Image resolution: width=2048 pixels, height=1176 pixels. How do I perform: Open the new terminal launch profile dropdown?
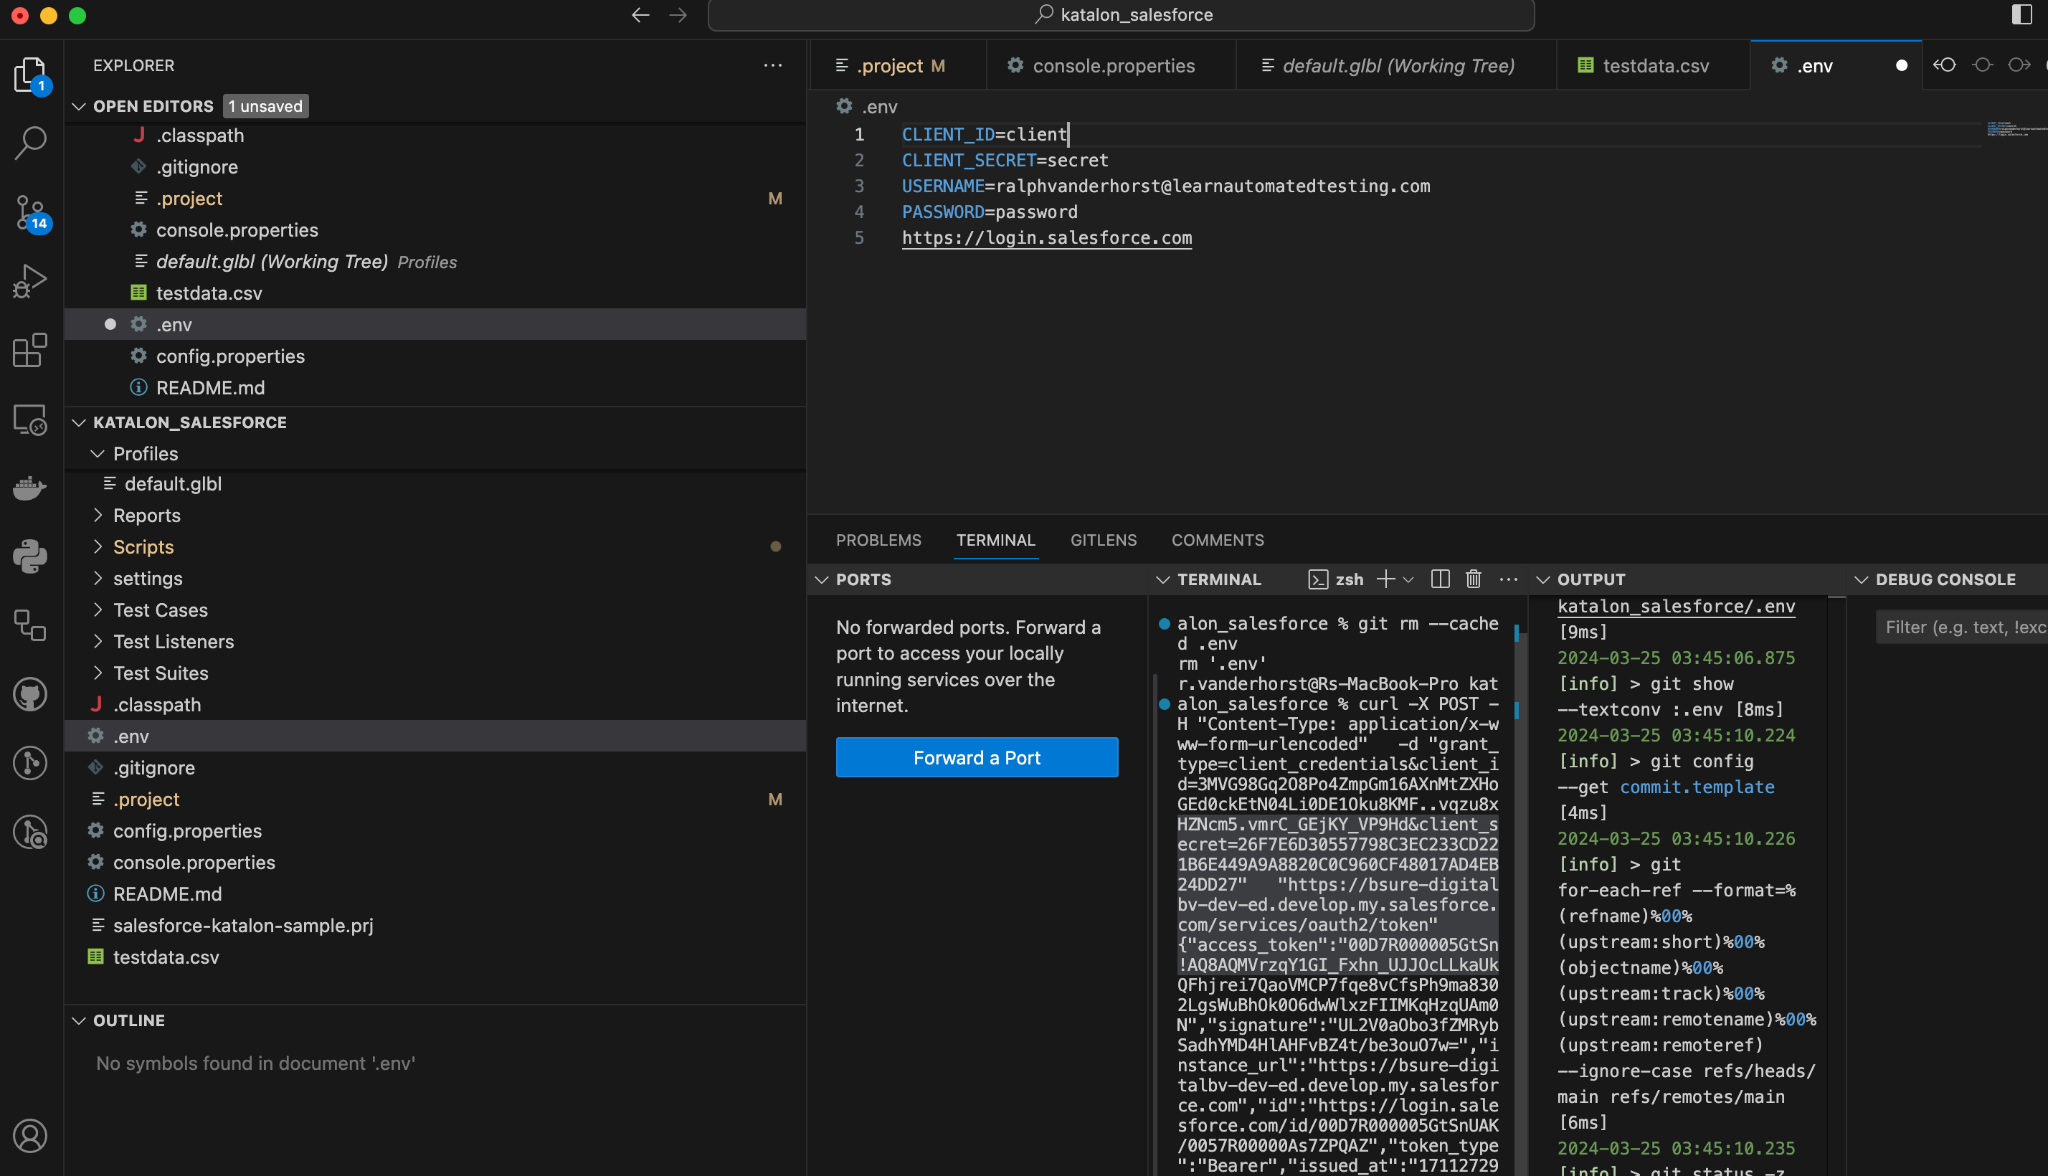click(1409, 579)
